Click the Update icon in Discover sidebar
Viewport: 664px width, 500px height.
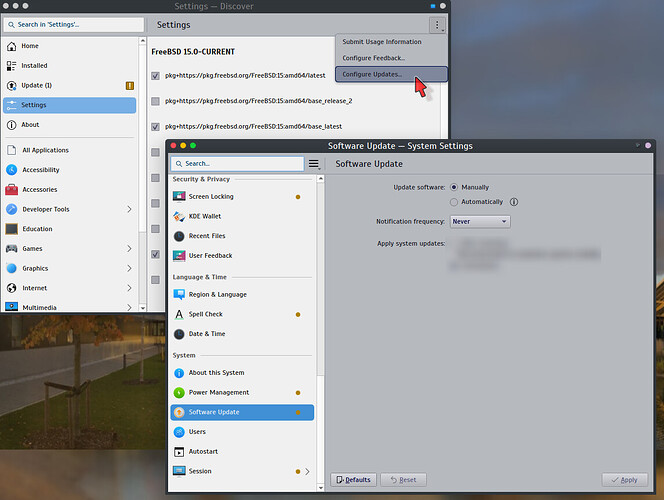(x=11, y=86)
